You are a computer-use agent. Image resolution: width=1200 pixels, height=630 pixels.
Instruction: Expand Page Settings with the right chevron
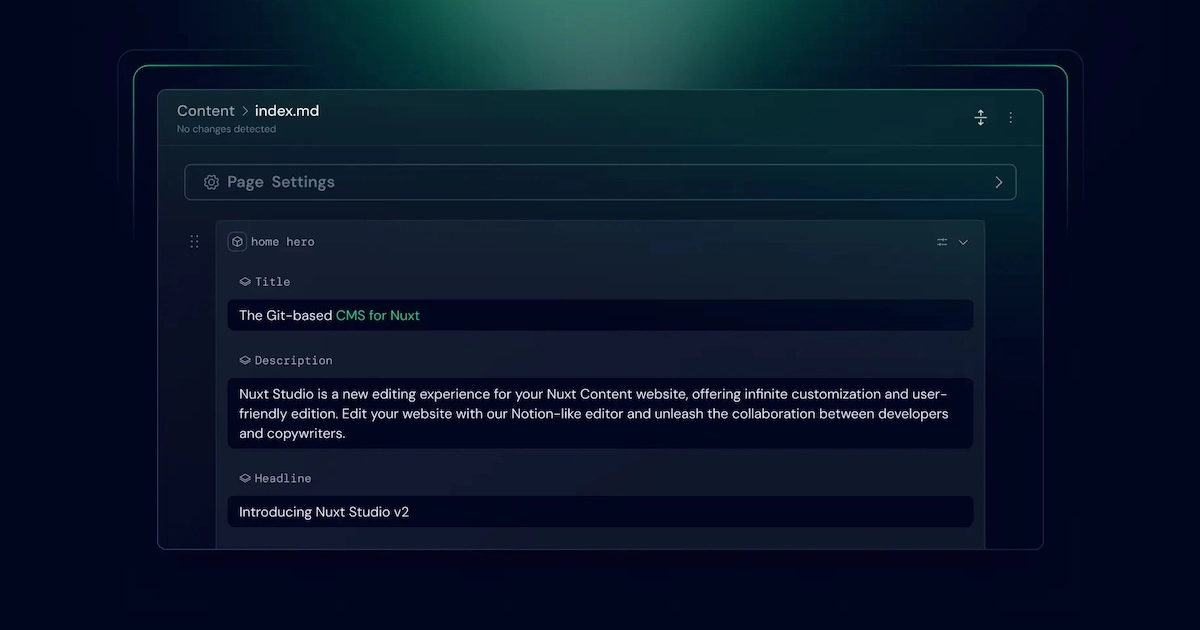(x=998, y=182)
